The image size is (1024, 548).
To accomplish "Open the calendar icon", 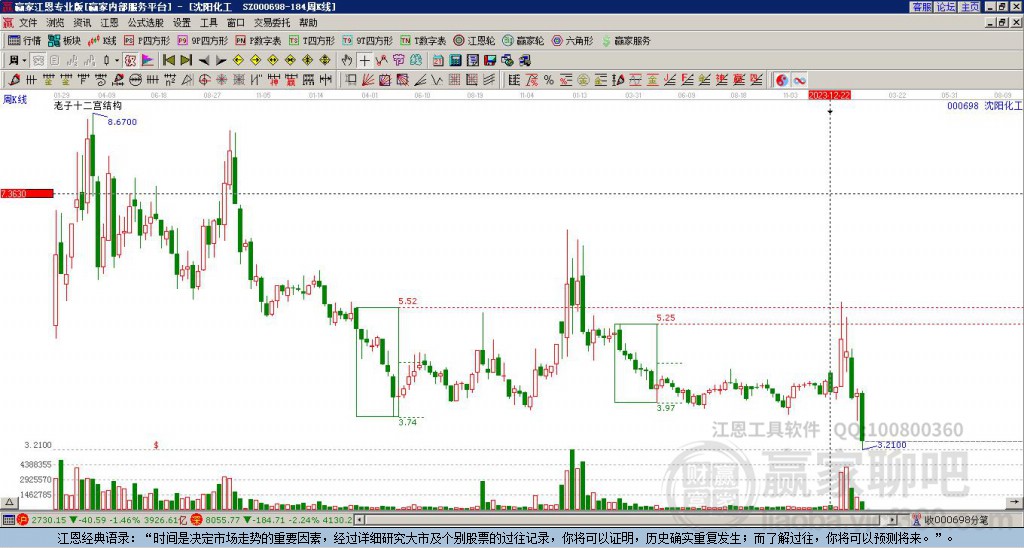I will pos(438,61).
